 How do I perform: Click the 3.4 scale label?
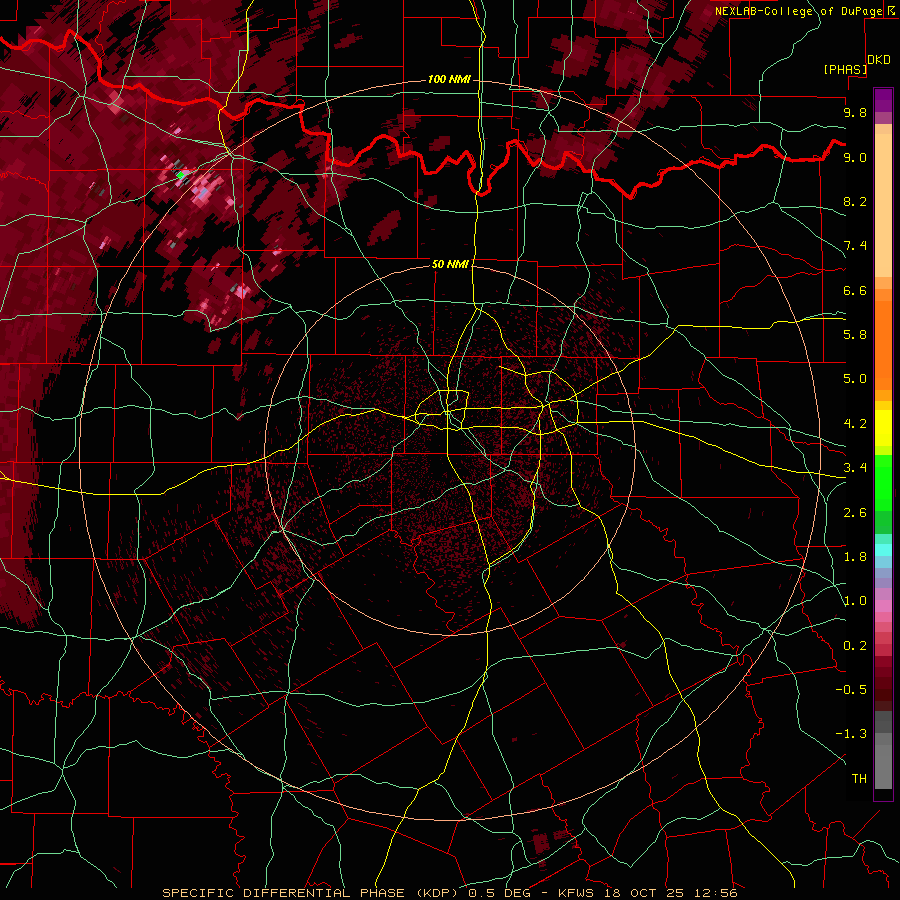(x=855, y=468)
